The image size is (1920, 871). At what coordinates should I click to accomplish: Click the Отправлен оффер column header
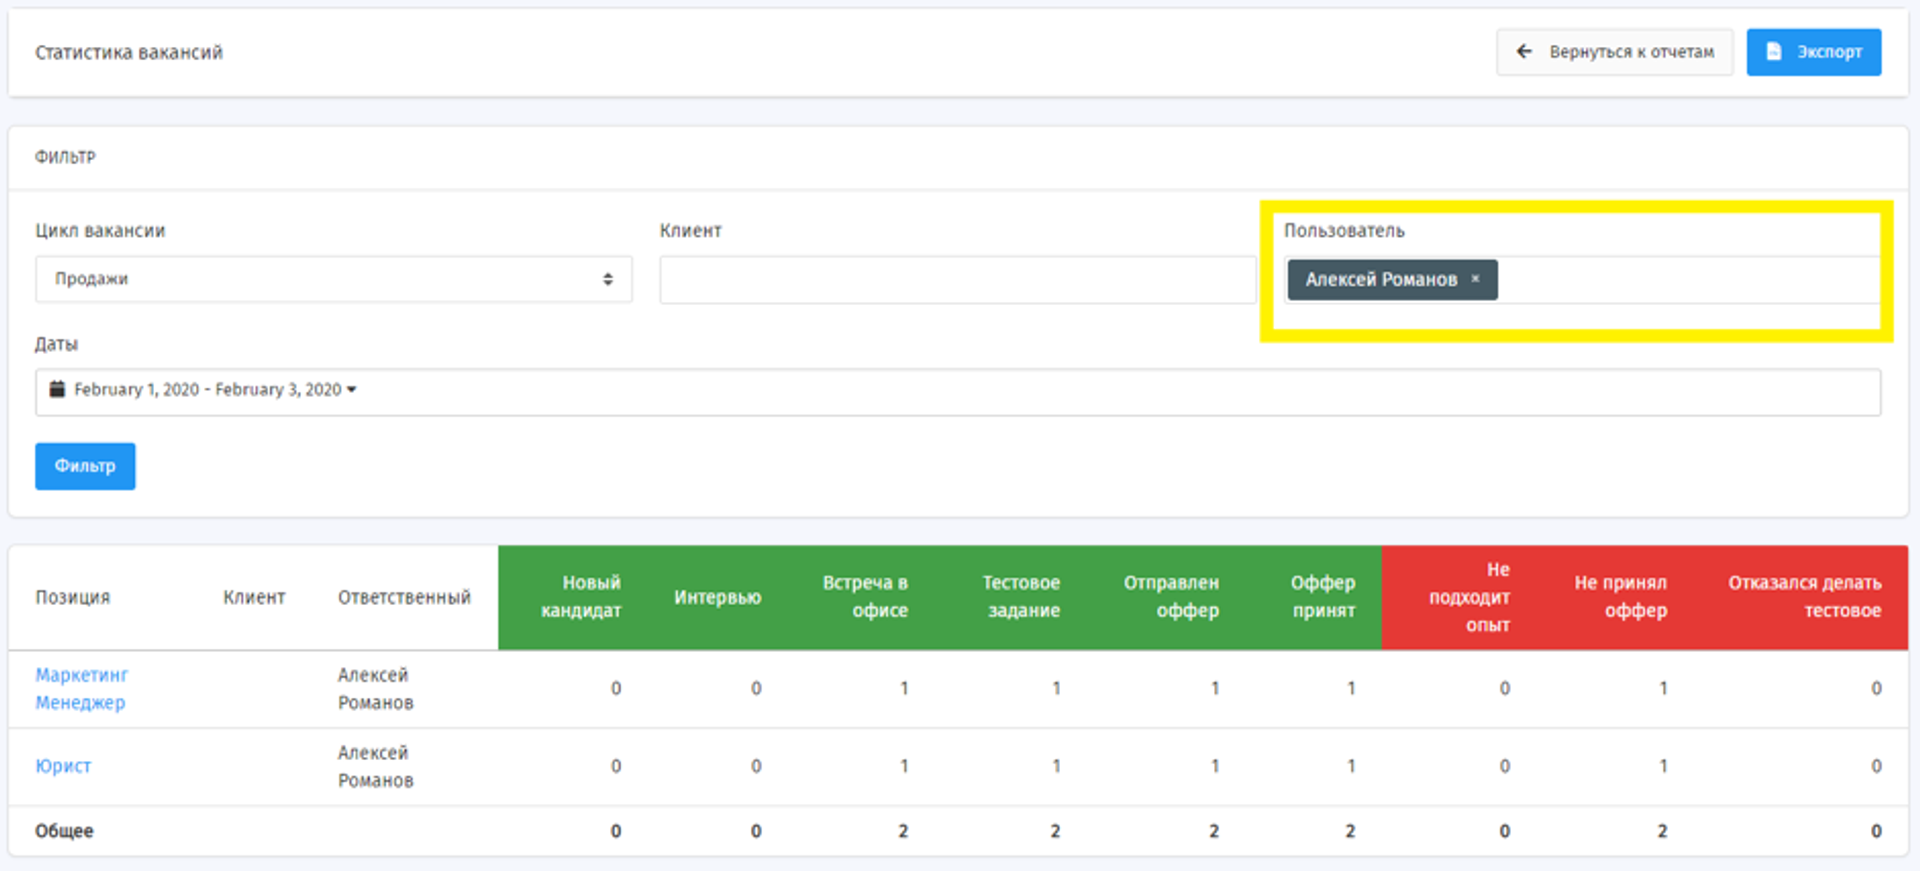(x=1171, y=597)
